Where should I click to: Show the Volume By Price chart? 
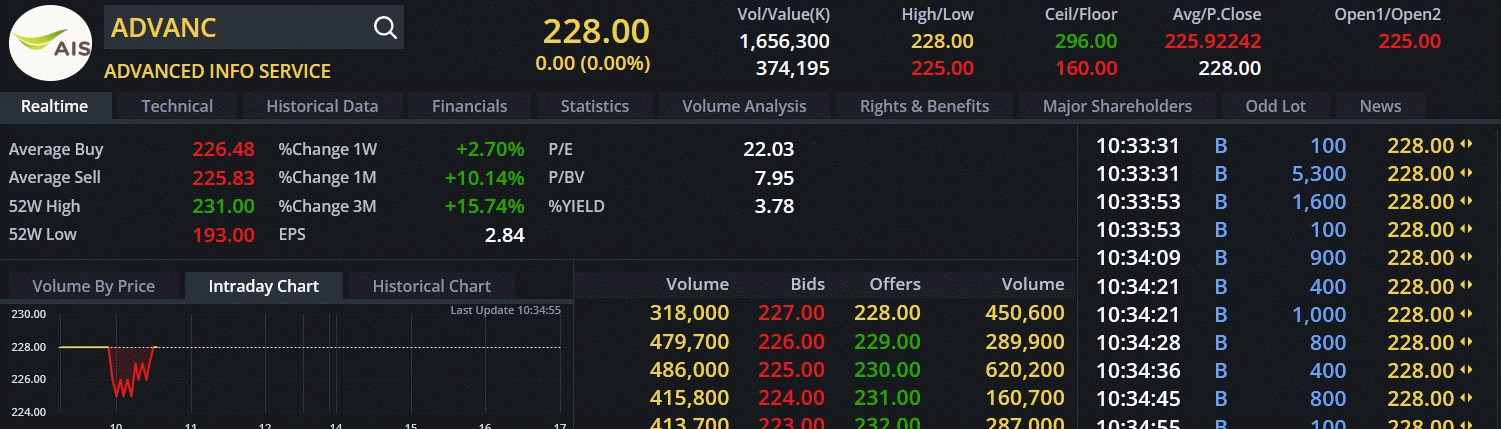[93, 286]
